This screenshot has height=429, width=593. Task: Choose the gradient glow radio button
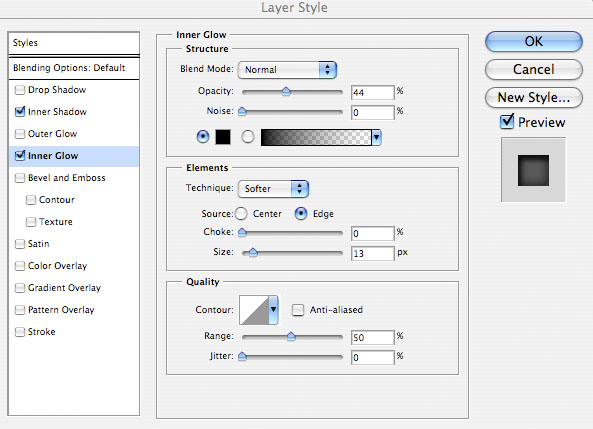click(x=248, y=137)
